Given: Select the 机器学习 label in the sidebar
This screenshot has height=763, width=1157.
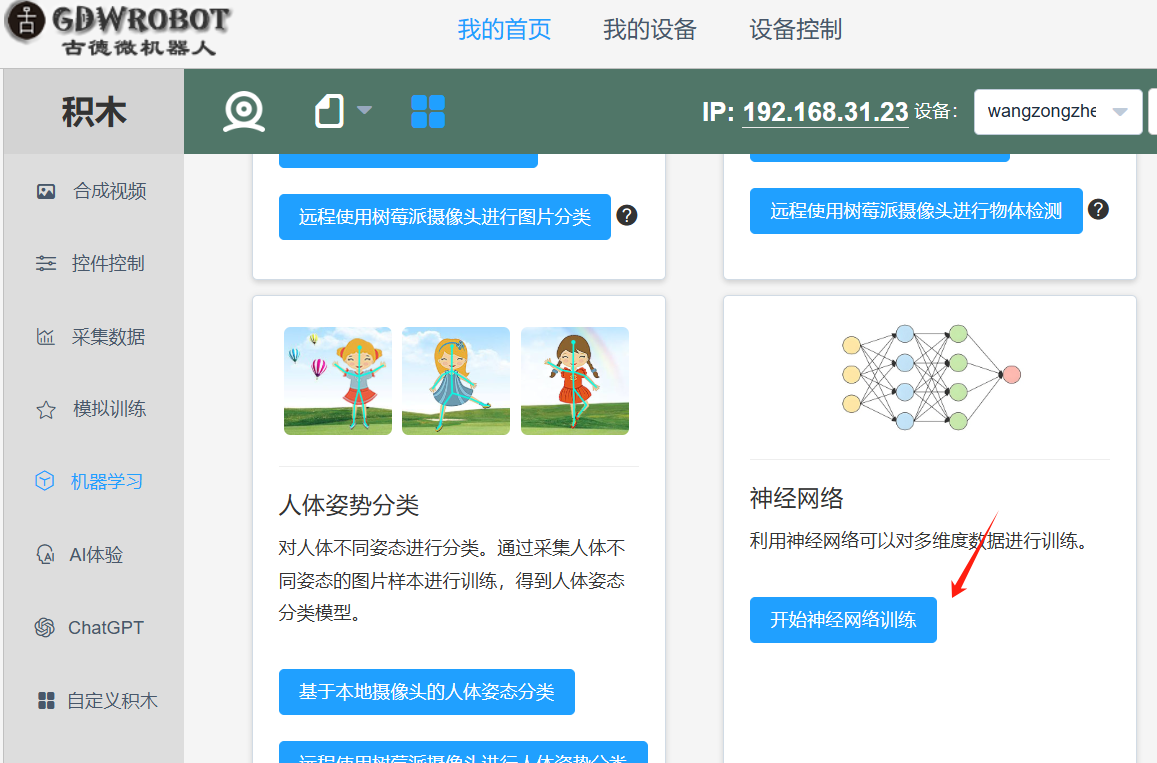Looking at the screenshot, I should [x=107, y=481].
